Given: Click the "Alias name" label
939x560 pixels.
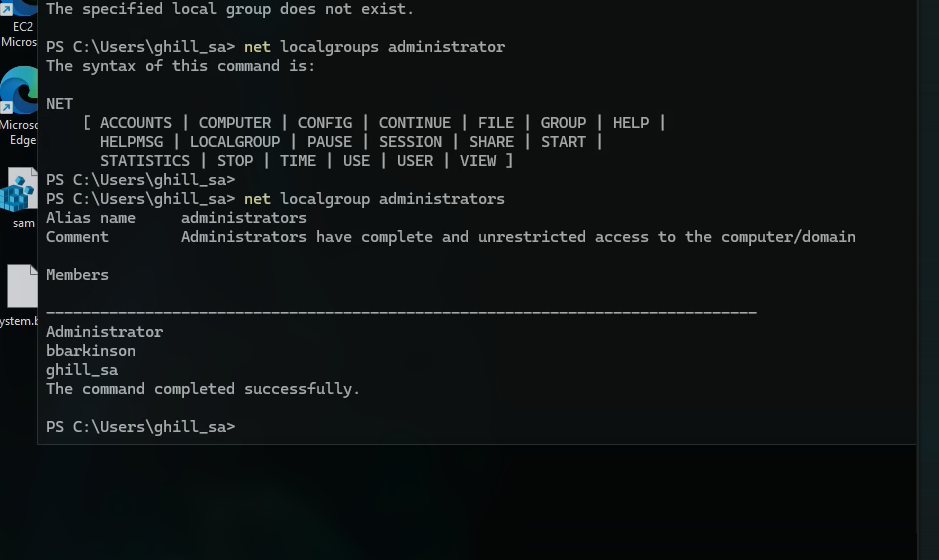Looking at the screenshot, I should point(91,218).
